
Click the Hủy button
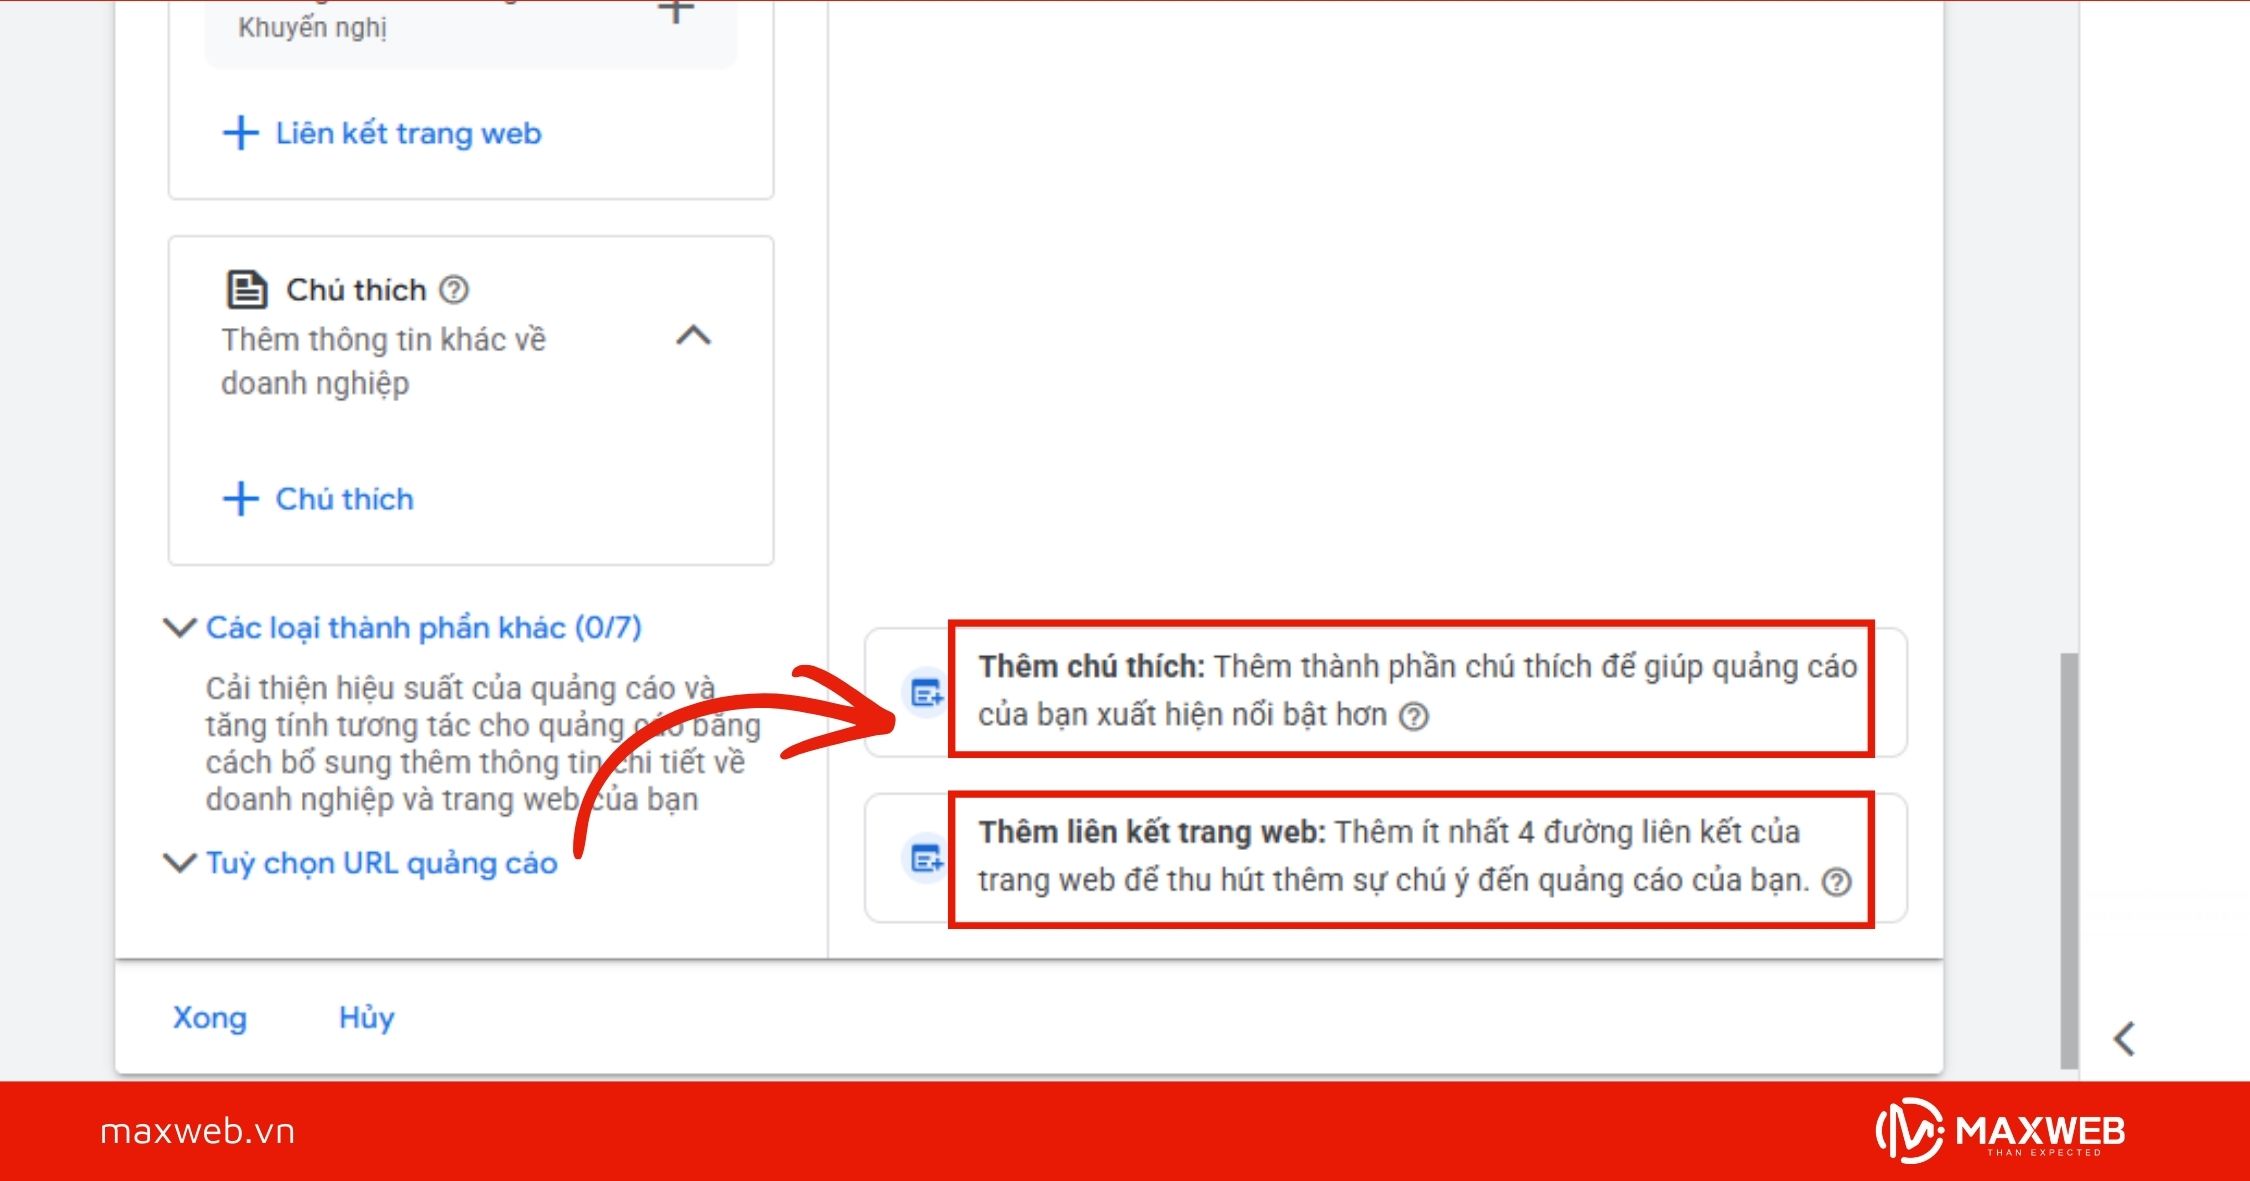366,1018
